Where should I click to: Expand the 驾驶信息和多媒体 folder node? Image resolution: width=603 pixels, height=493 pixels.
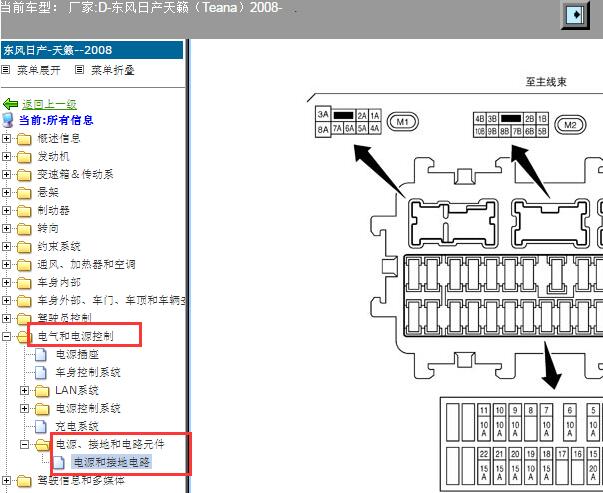point(6,480)
